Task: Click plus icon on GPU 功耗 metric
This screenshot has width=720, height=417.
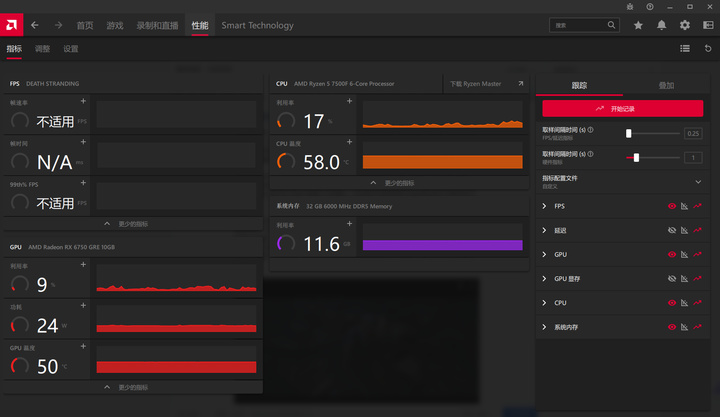Action: (83, 305)
